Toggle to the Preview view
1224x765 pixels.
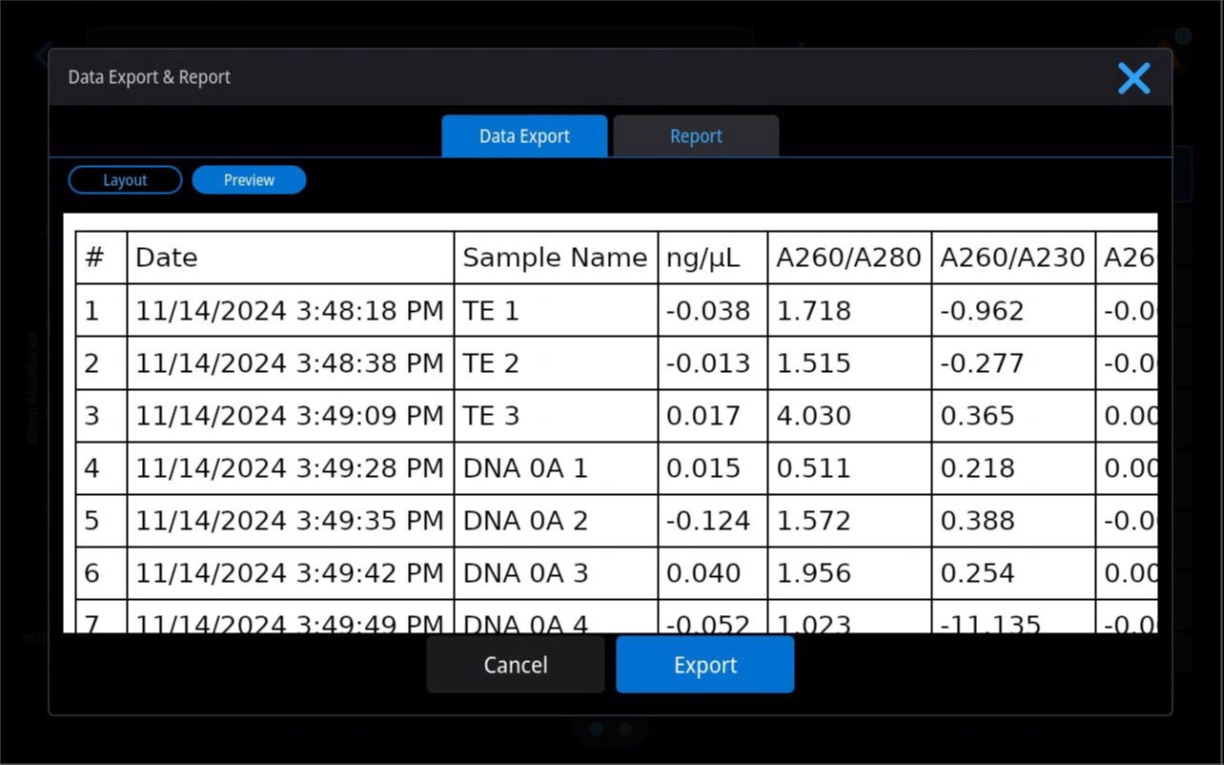coord(249,180)
